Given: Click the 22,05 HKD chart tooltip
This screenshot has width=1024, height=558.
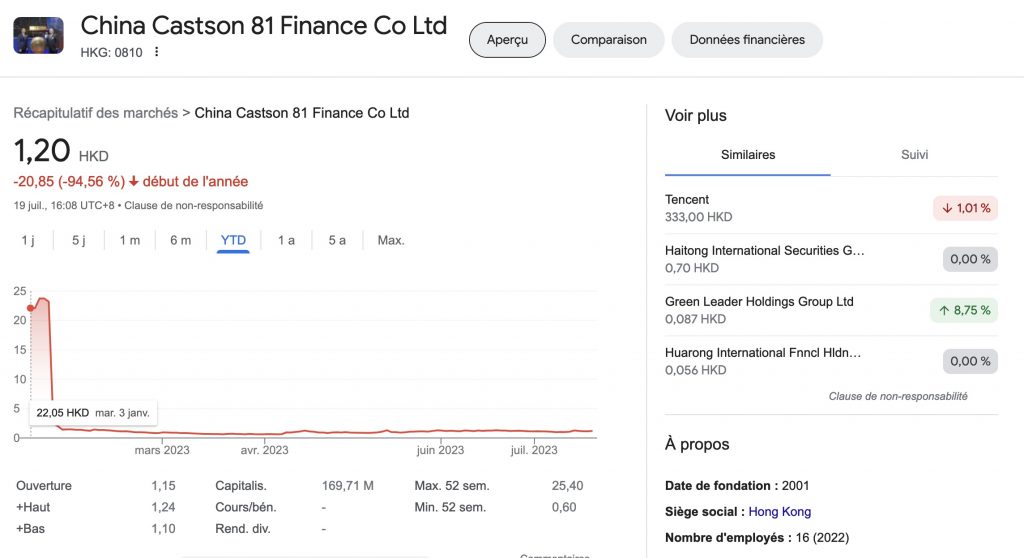Looking at the screenshot, I should (x=93, y=413).
